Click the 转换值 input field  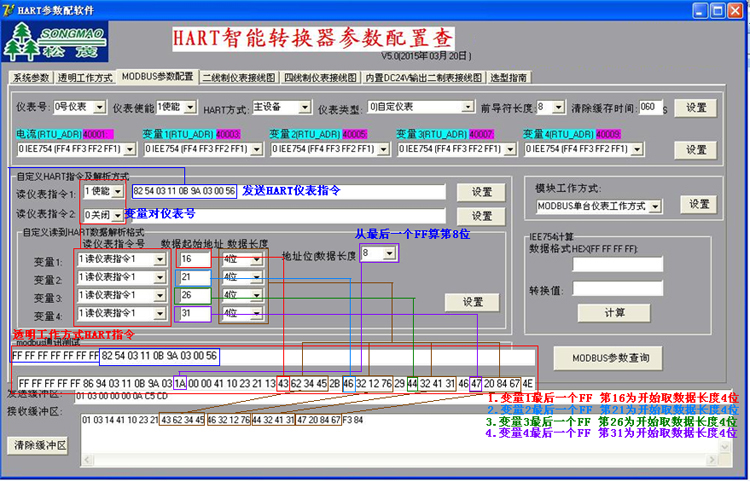pos(618,288)
